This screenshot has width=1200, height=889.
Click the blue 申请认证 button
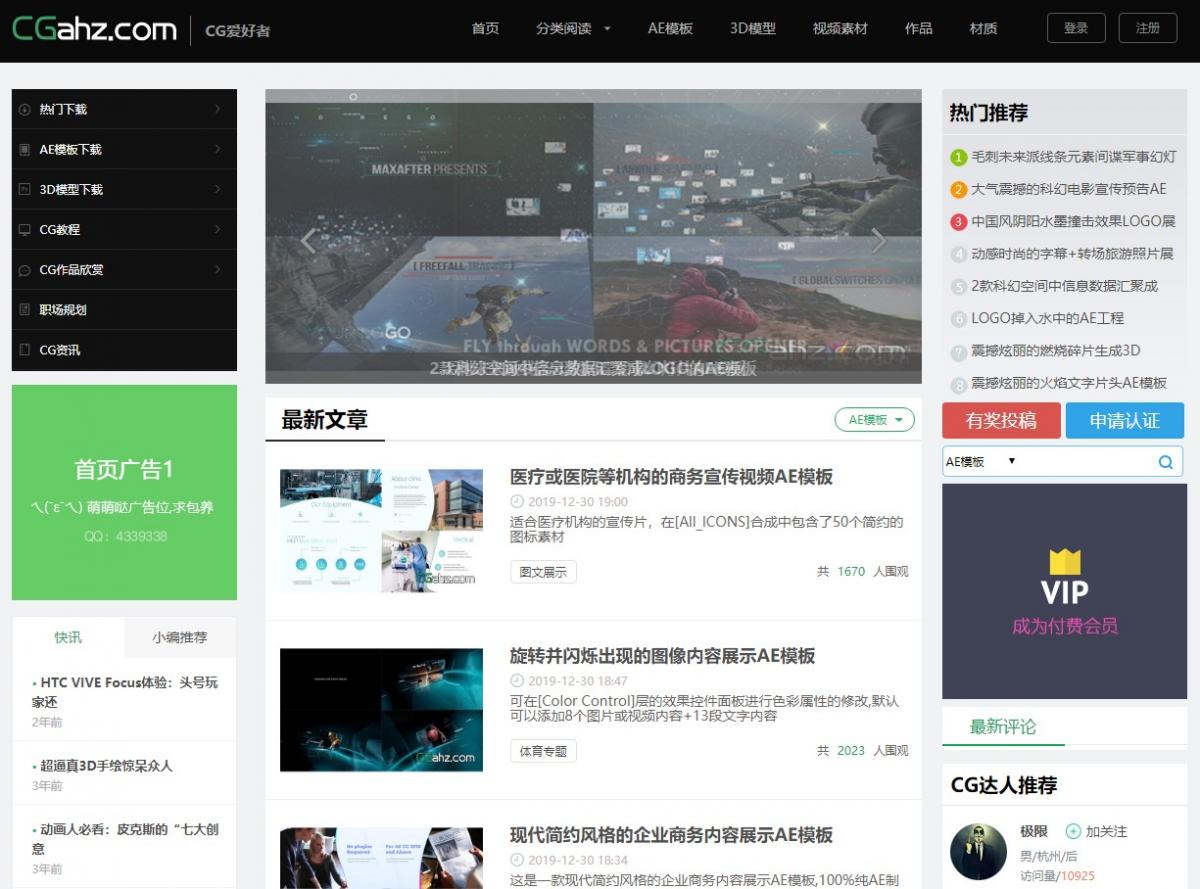pyautogui.click(x=1124, y=421)
